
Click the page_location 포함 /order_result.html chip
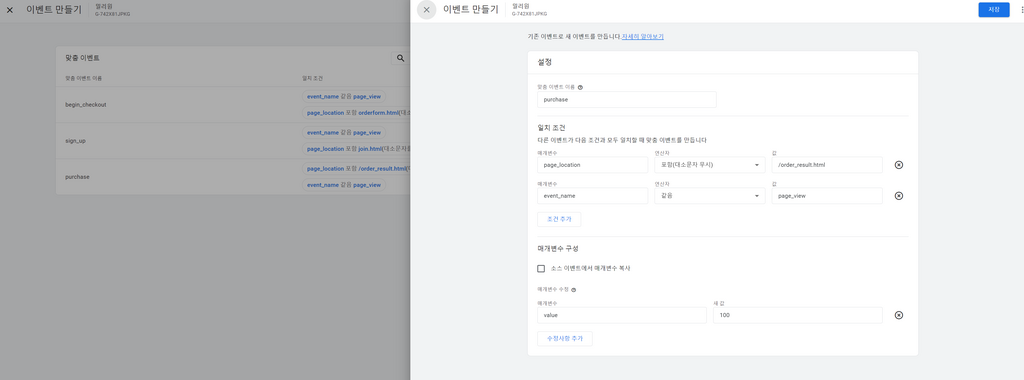[356, 168]
